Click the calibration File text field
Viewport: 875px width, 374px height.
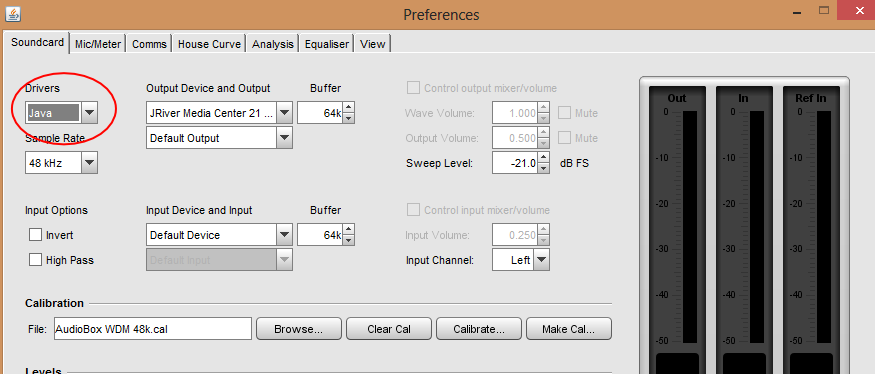click(153, 329)
